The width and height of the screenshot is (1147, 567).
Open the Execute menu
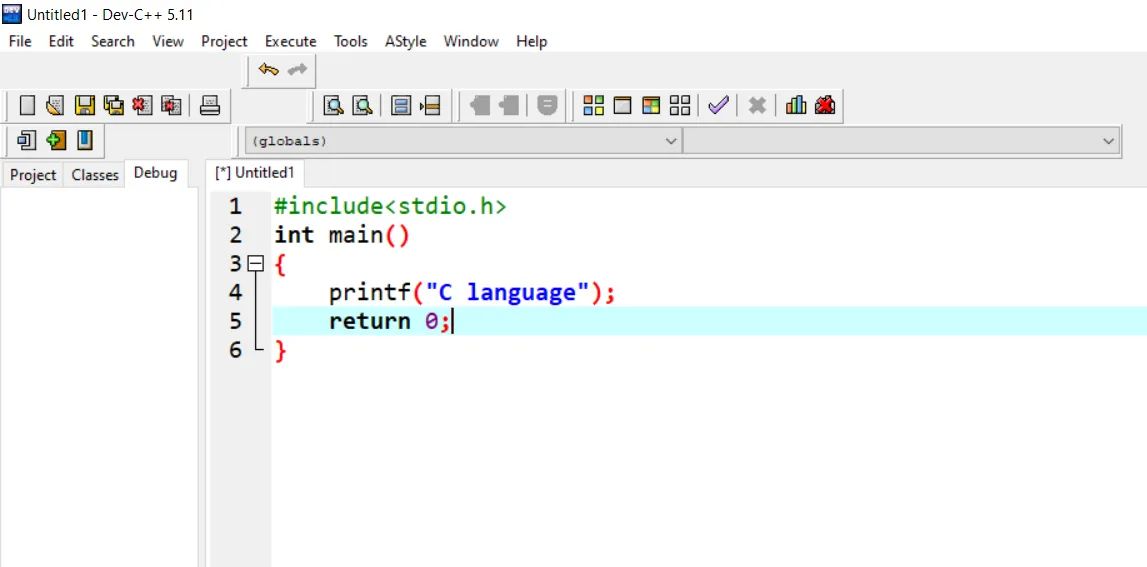coord(290,42)
